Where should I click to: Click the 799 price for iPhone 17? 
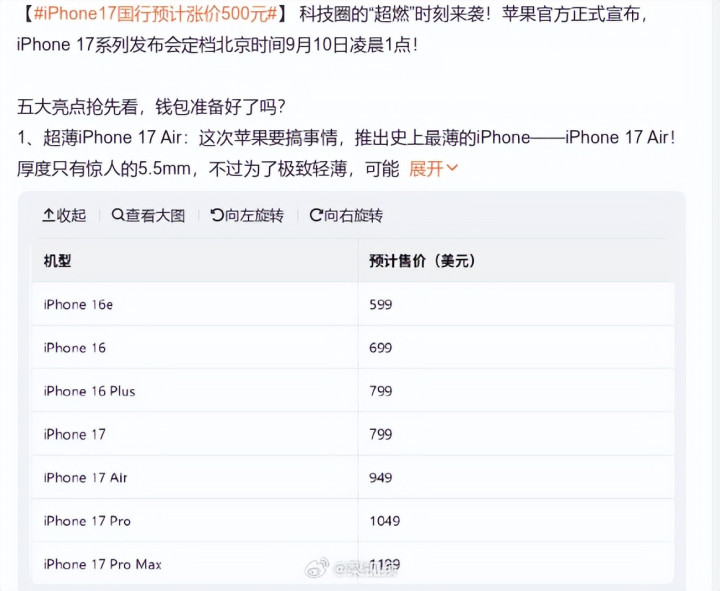[381, 434]
